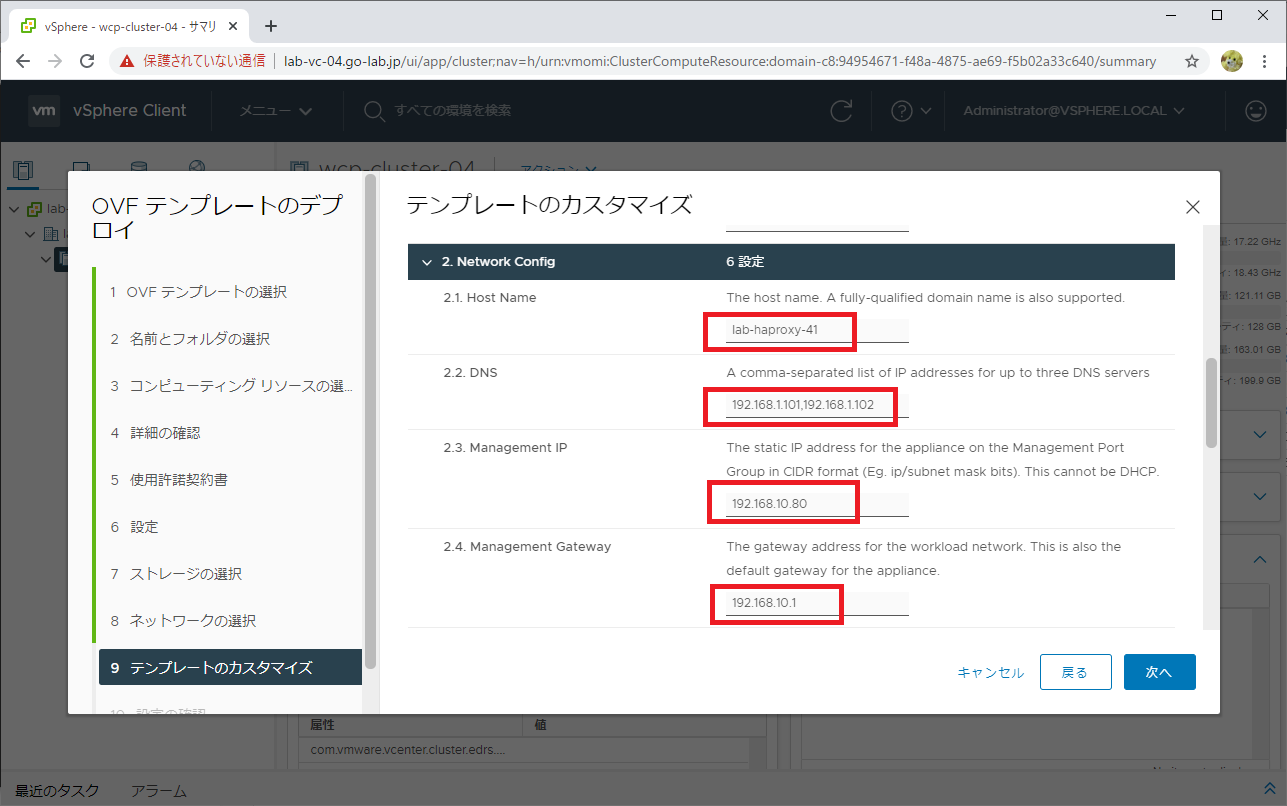Click the 2.1. Host Name label
Viewport: 1287px width, 806px height.
[489, 298]
